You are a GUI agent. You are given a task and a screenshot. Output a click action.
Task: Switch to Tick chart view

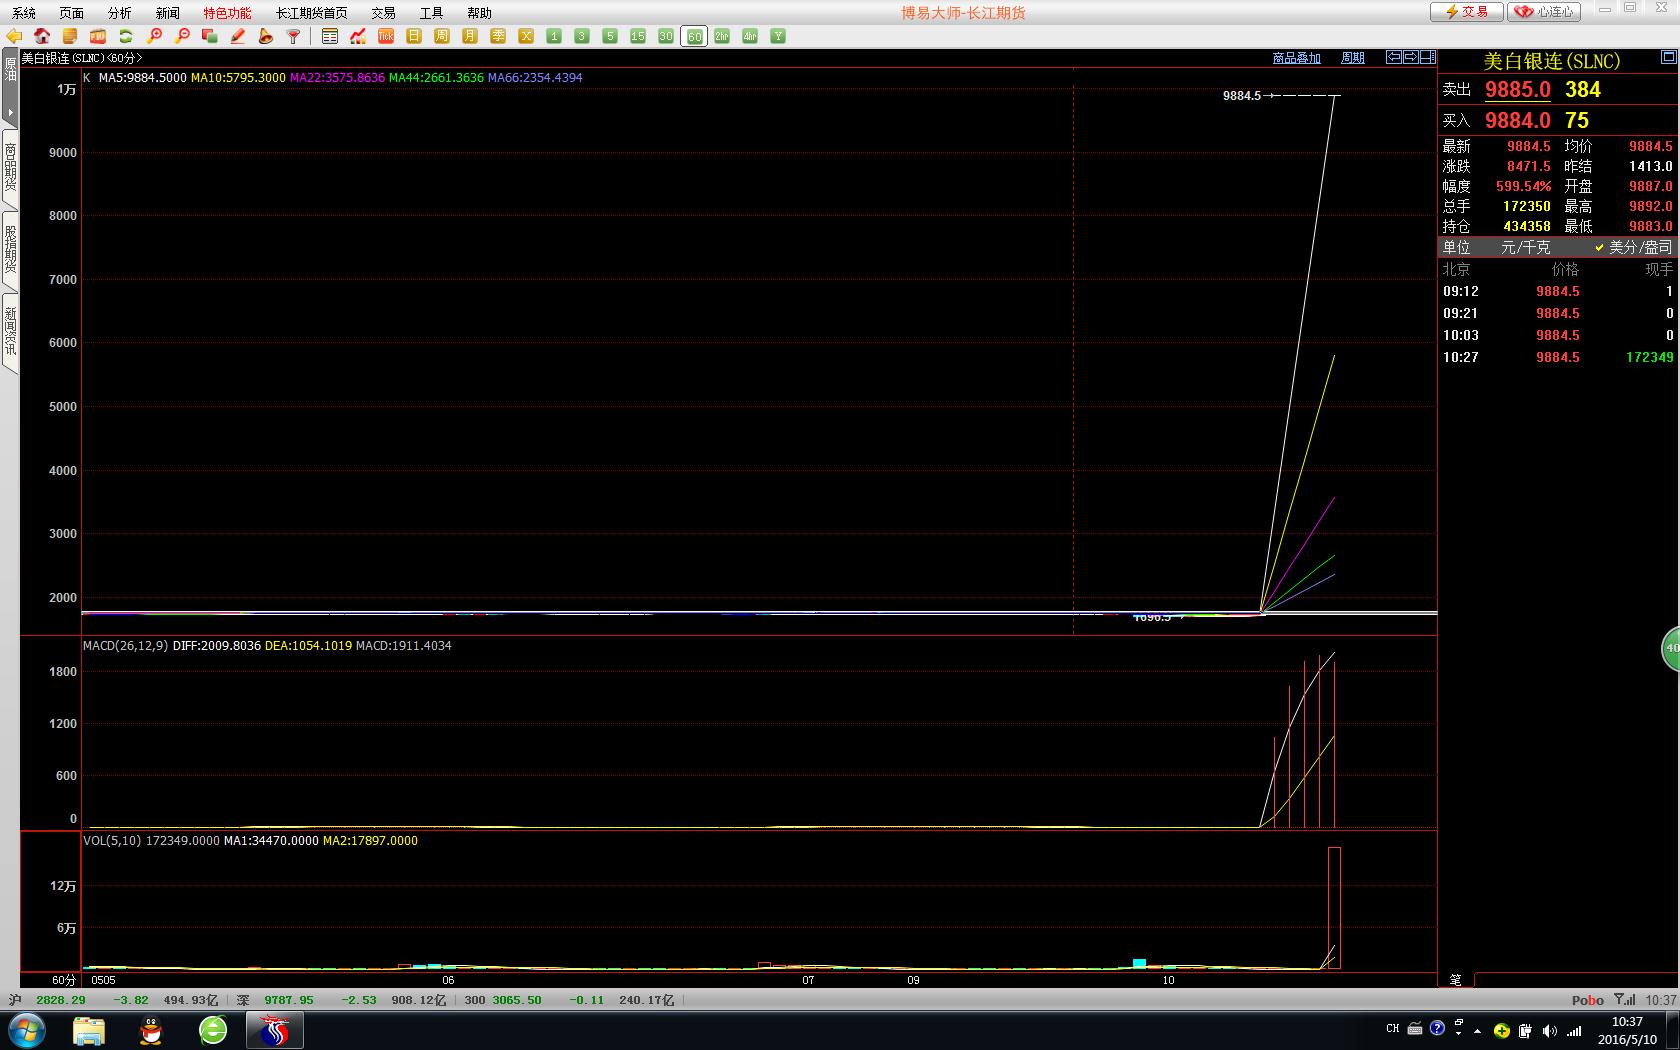[x=386, y=36]
